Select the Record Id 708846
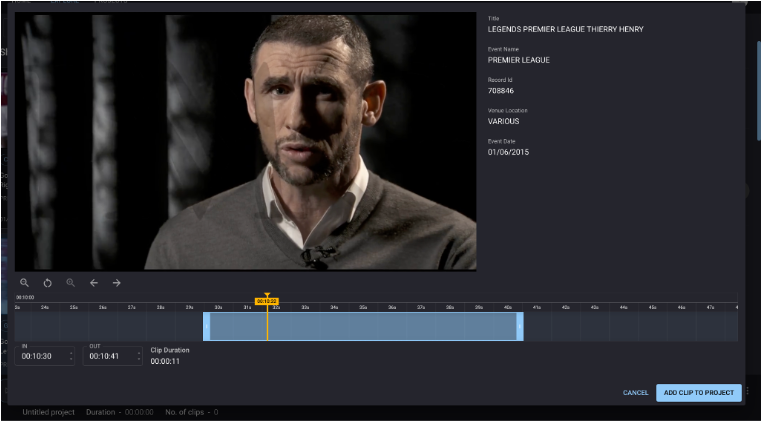 501,91
